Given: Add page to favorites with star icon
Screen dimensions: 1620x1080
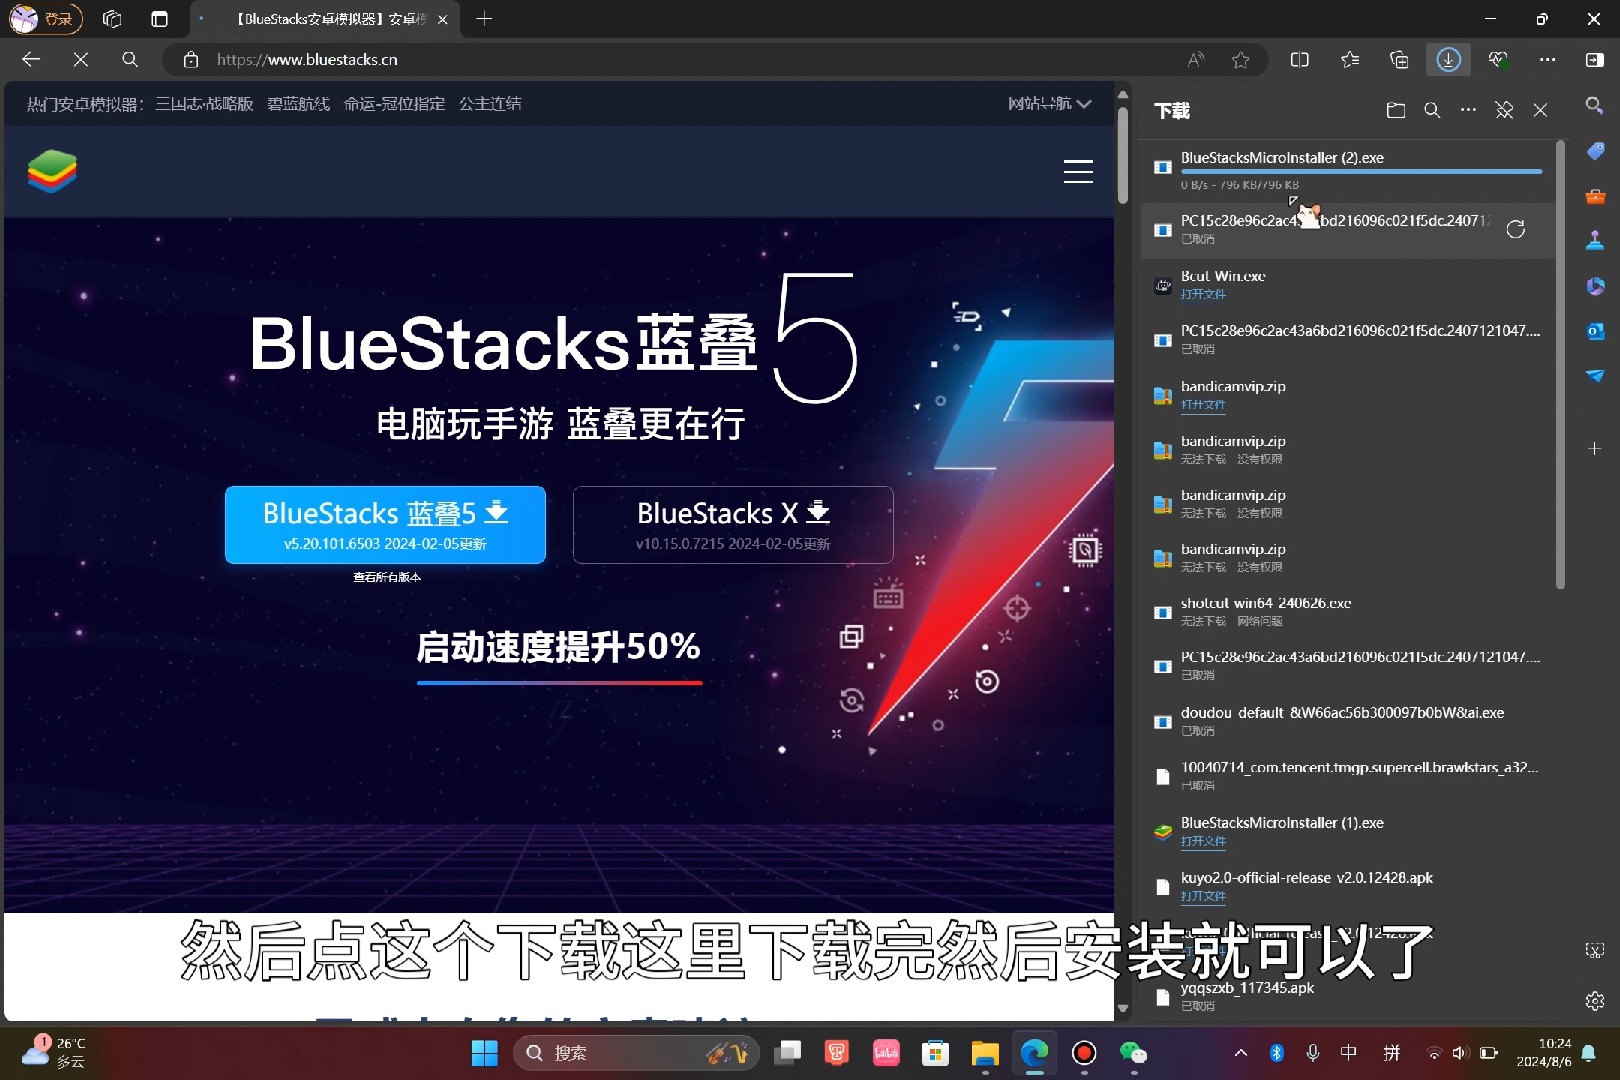Looking at the screenshot, I should pos(1241,60).
